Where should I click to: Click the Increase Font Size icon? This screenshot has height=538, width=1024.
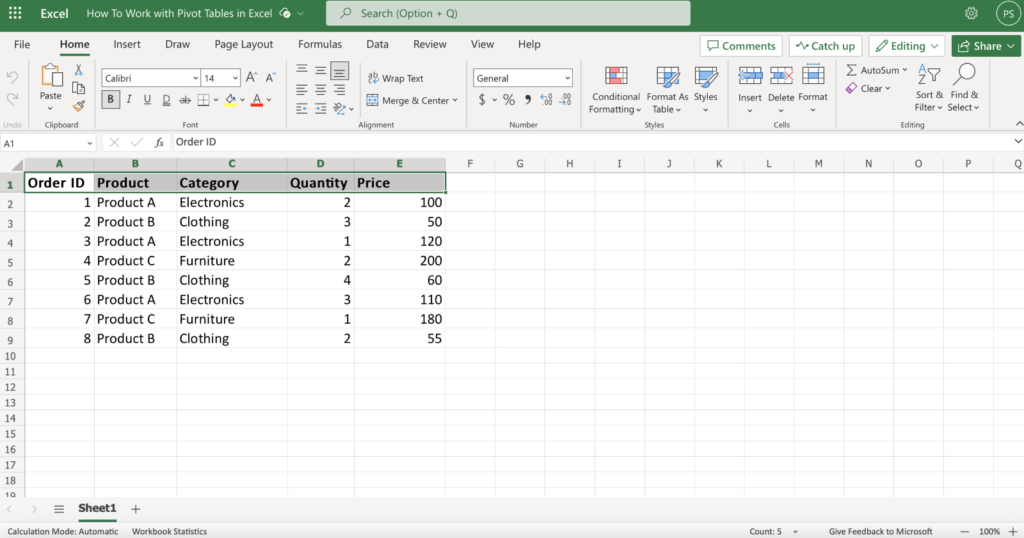[x=252, y=78]
